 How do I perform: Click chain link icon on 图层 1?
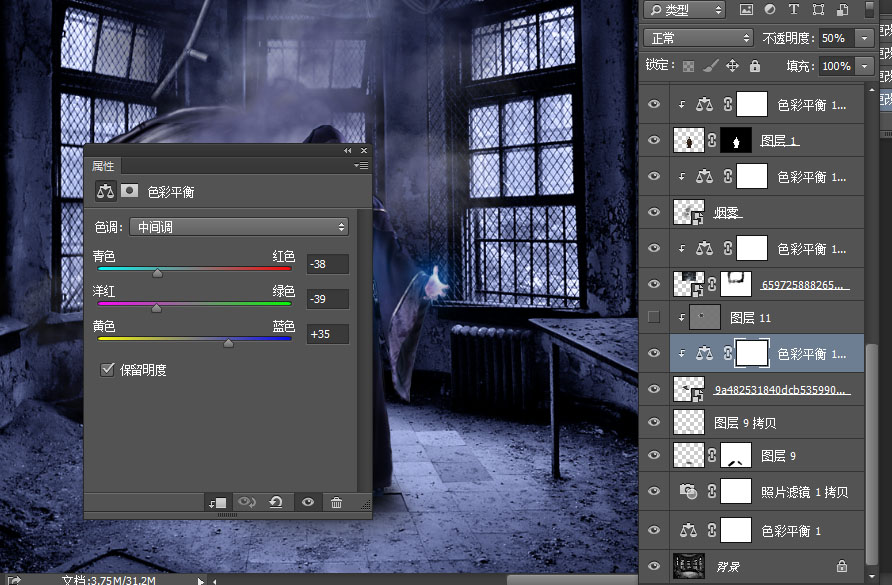click(712, 140)
